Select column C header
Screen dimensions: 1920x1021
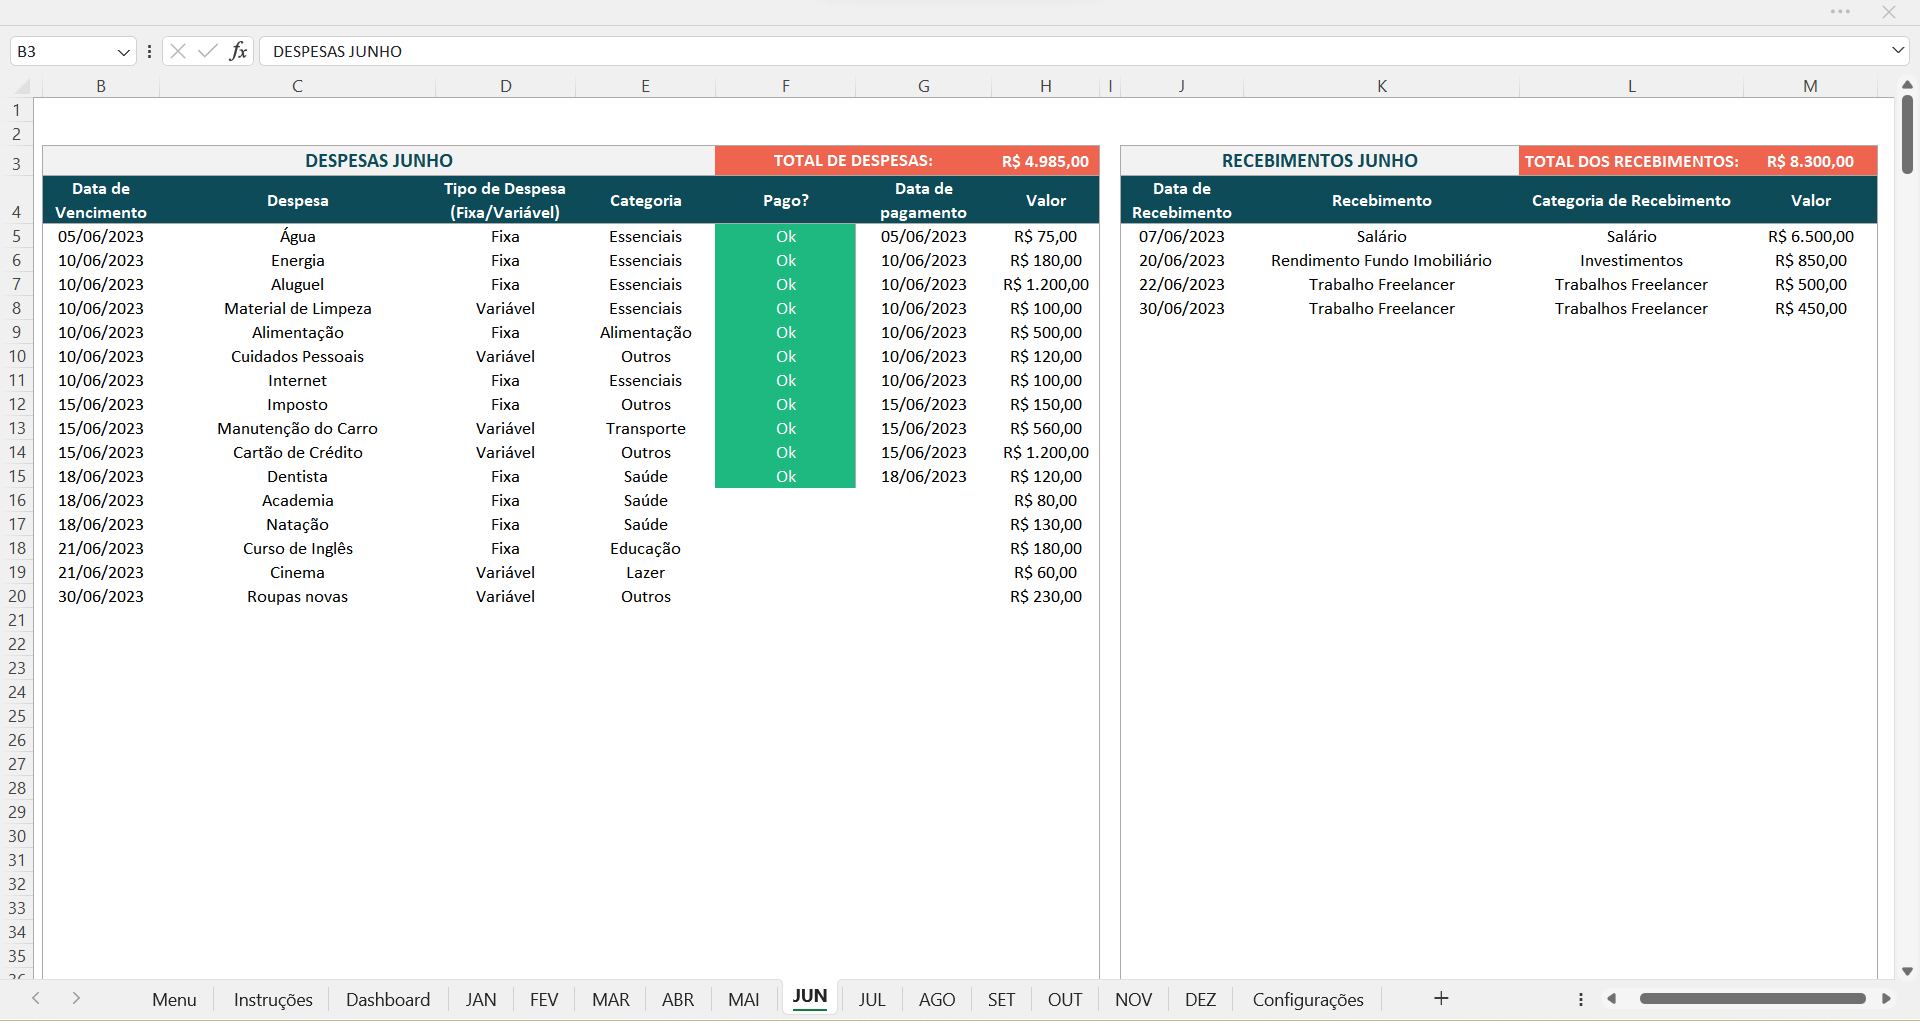tap(297, 86)
